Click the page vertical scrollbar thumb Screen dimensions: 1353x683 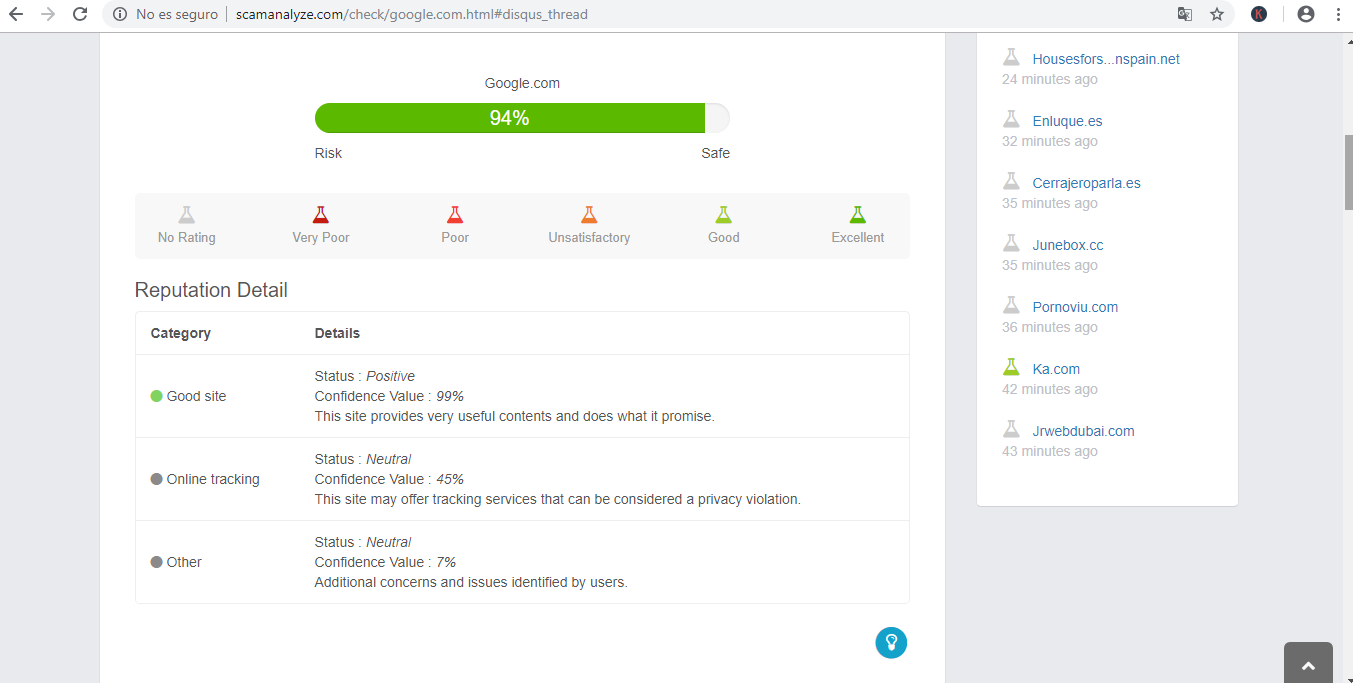[1347, 171]
